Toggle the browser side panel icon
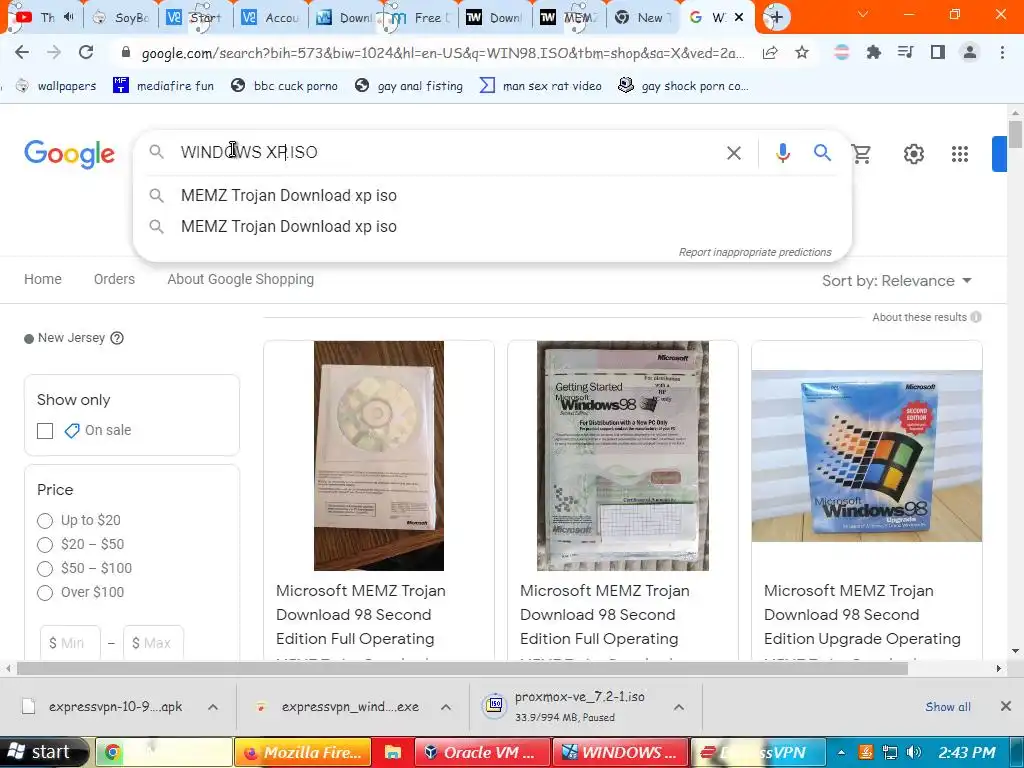Viewport: 1024px width, 768px height. click(x=938, y=52)
